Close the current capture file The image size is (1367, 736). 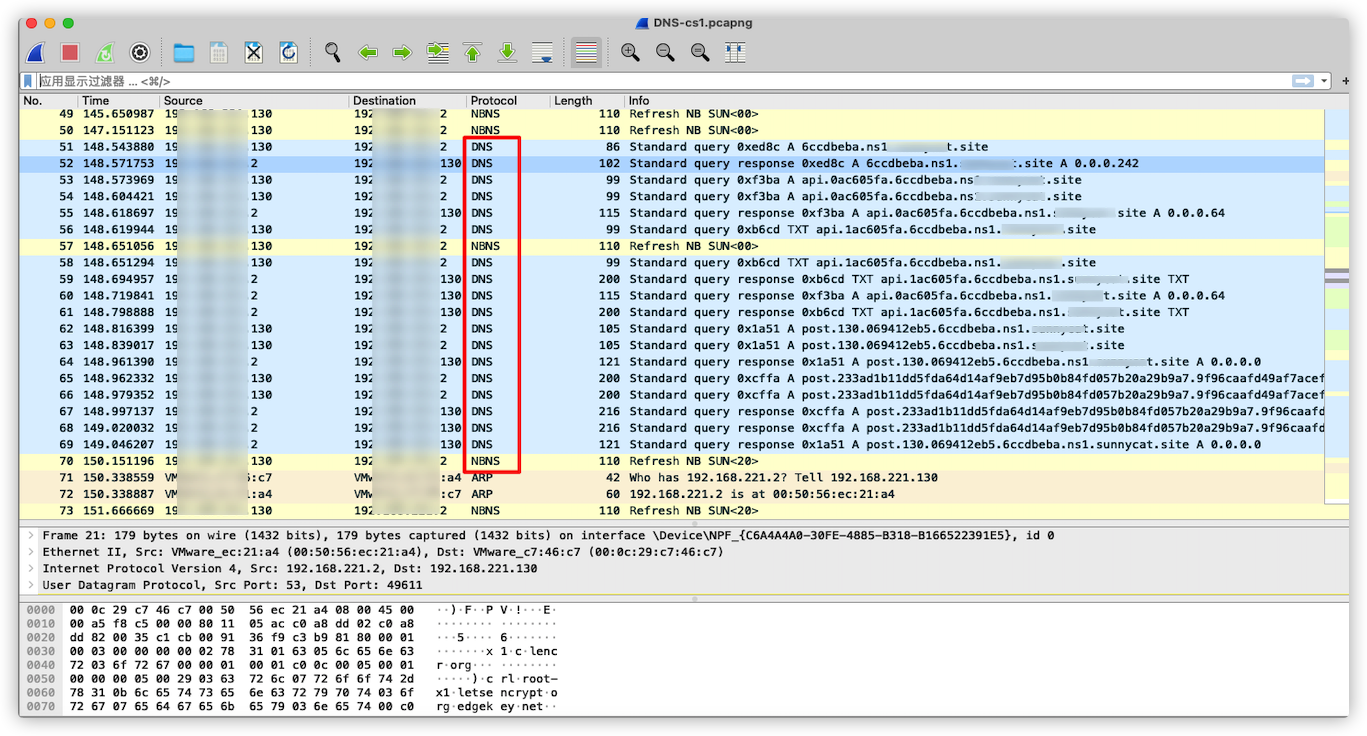252,52
